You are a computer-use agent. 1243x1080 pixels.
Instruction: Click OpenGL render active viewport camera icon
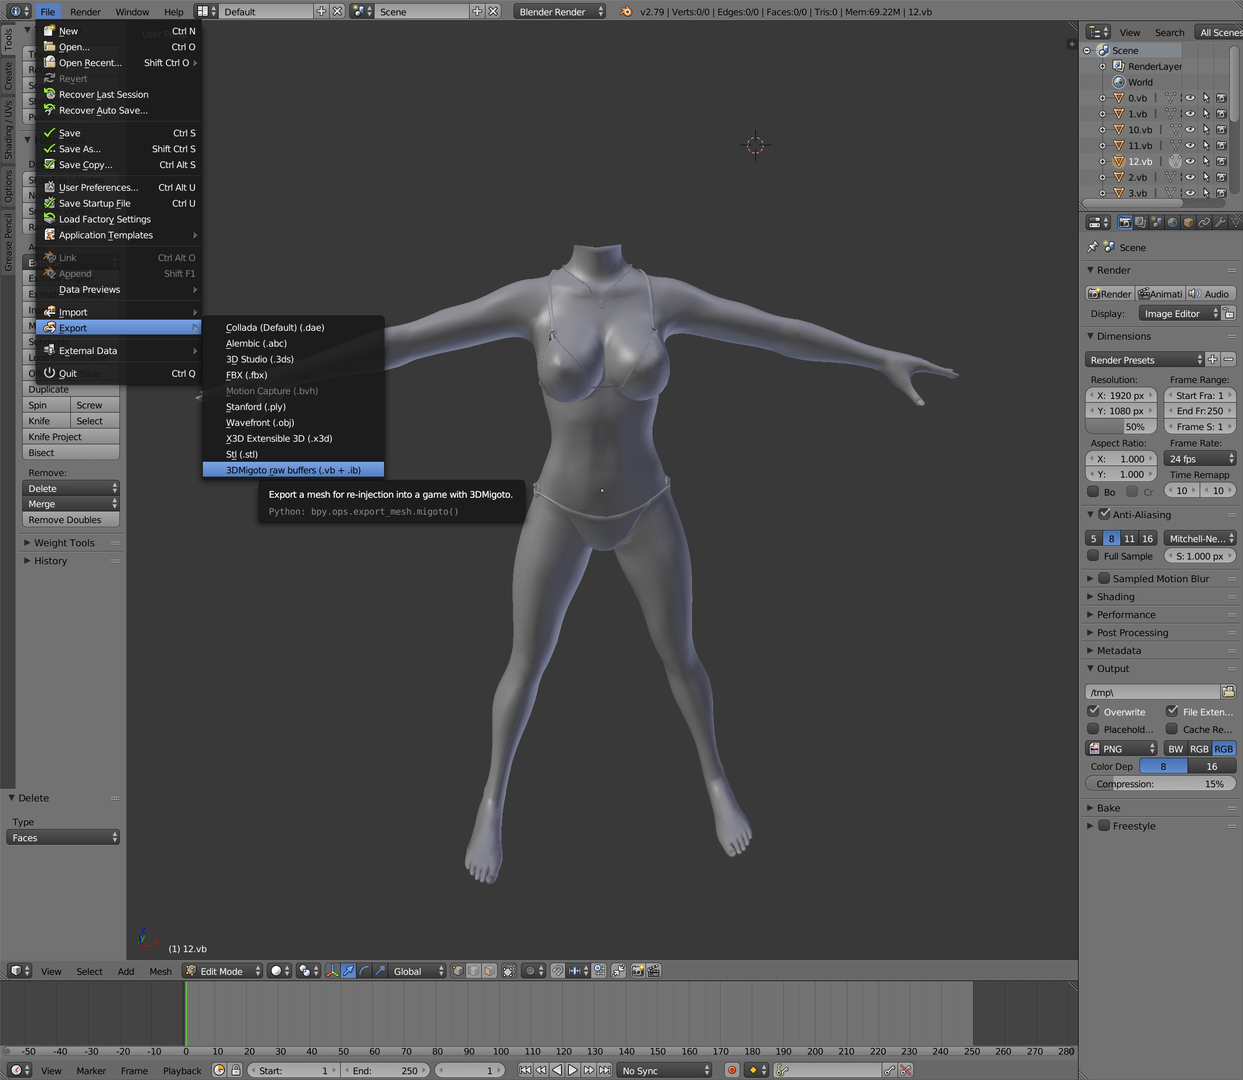[637, 971]
